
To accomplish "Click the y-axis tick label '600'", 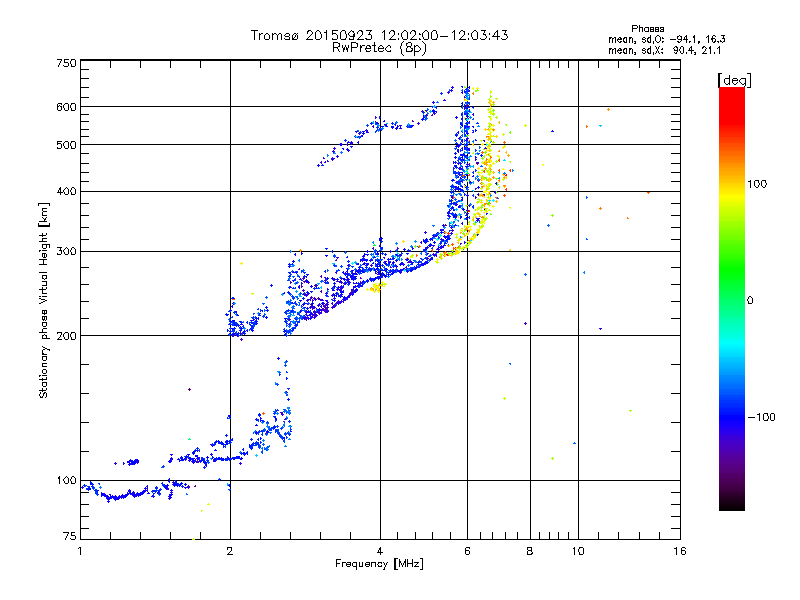I will [x=67, y=107].
